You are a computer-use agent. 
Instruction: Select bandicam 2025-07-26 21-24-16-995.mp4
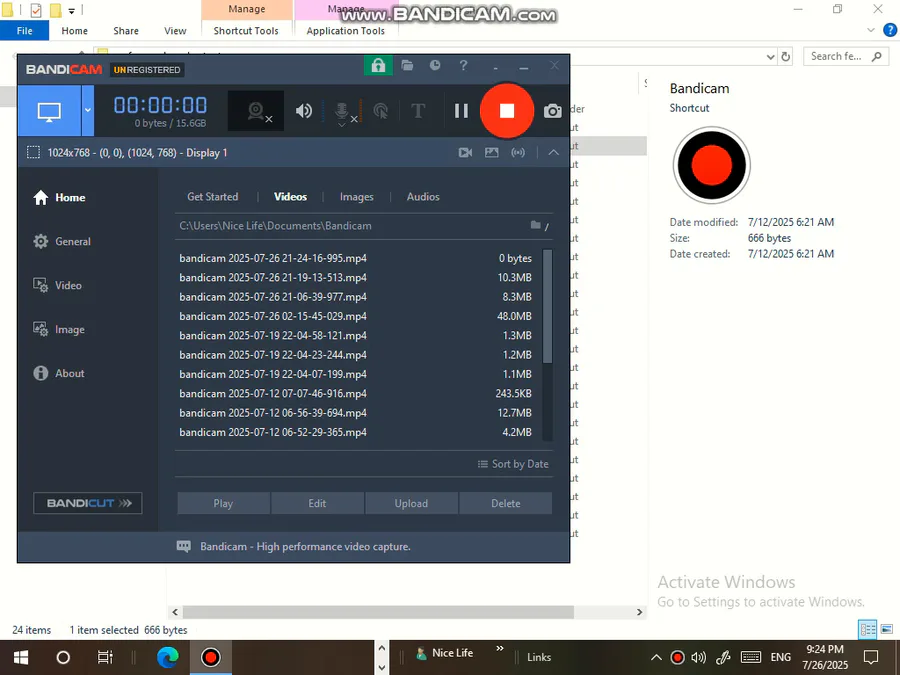[x=356, y=258]
